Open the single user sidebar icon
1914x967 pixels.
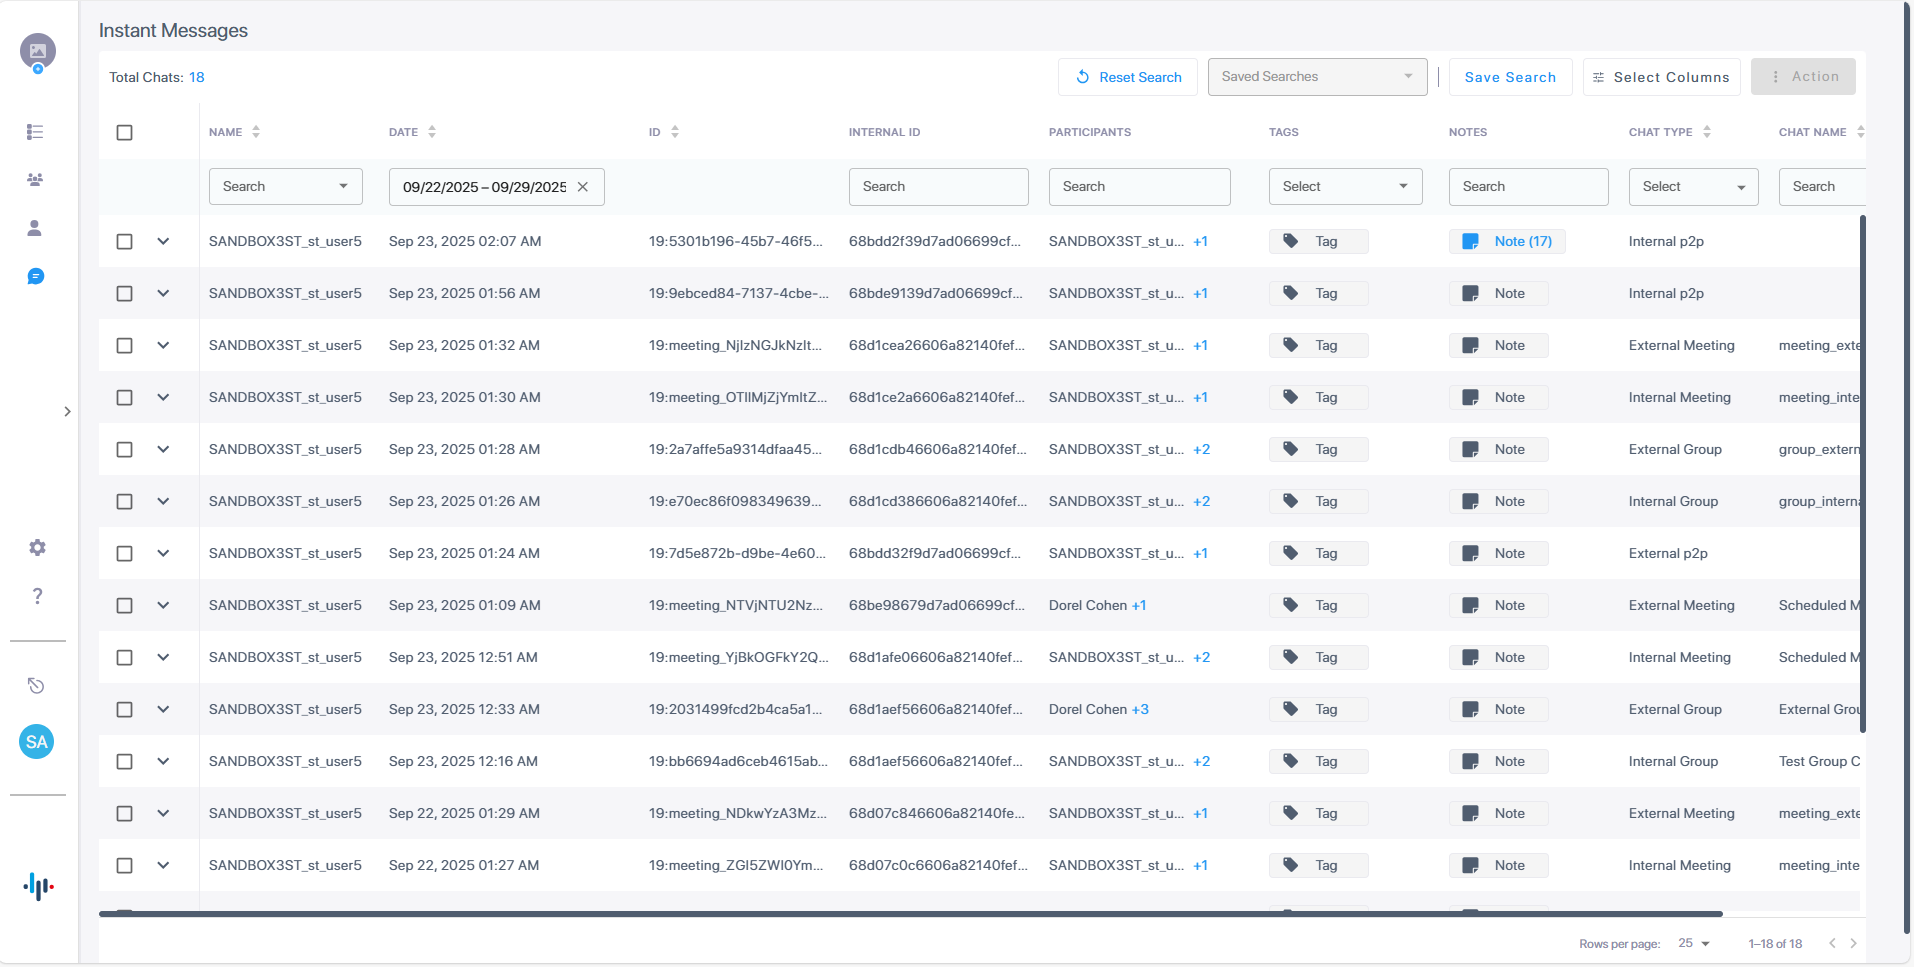click(35, 228)
